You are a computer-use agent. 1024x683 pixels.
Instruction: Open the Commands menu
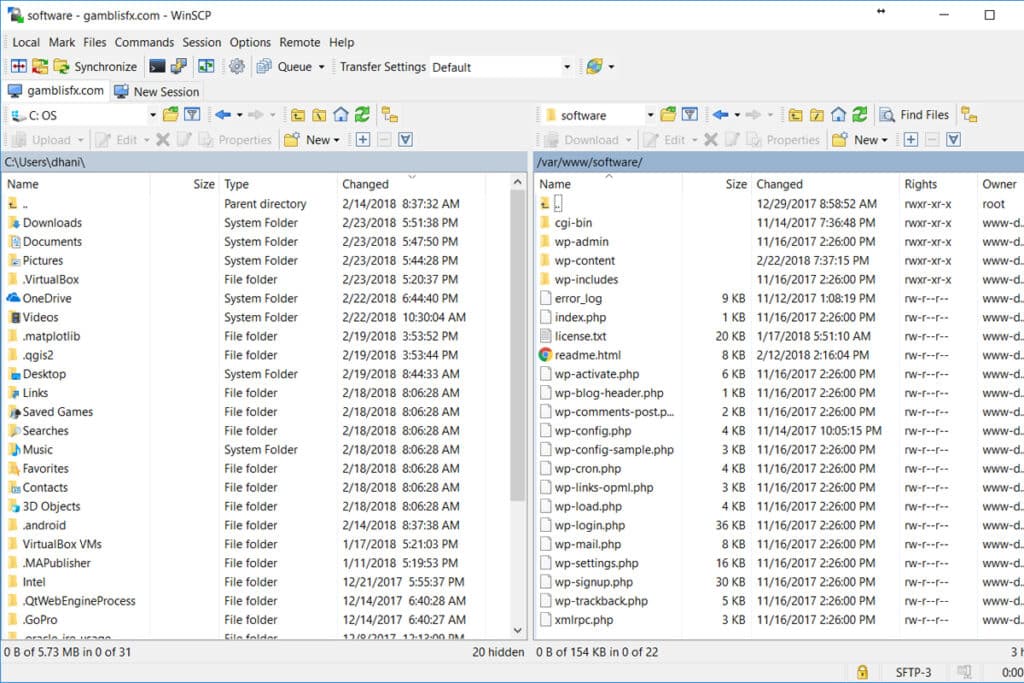pos(144,42)
